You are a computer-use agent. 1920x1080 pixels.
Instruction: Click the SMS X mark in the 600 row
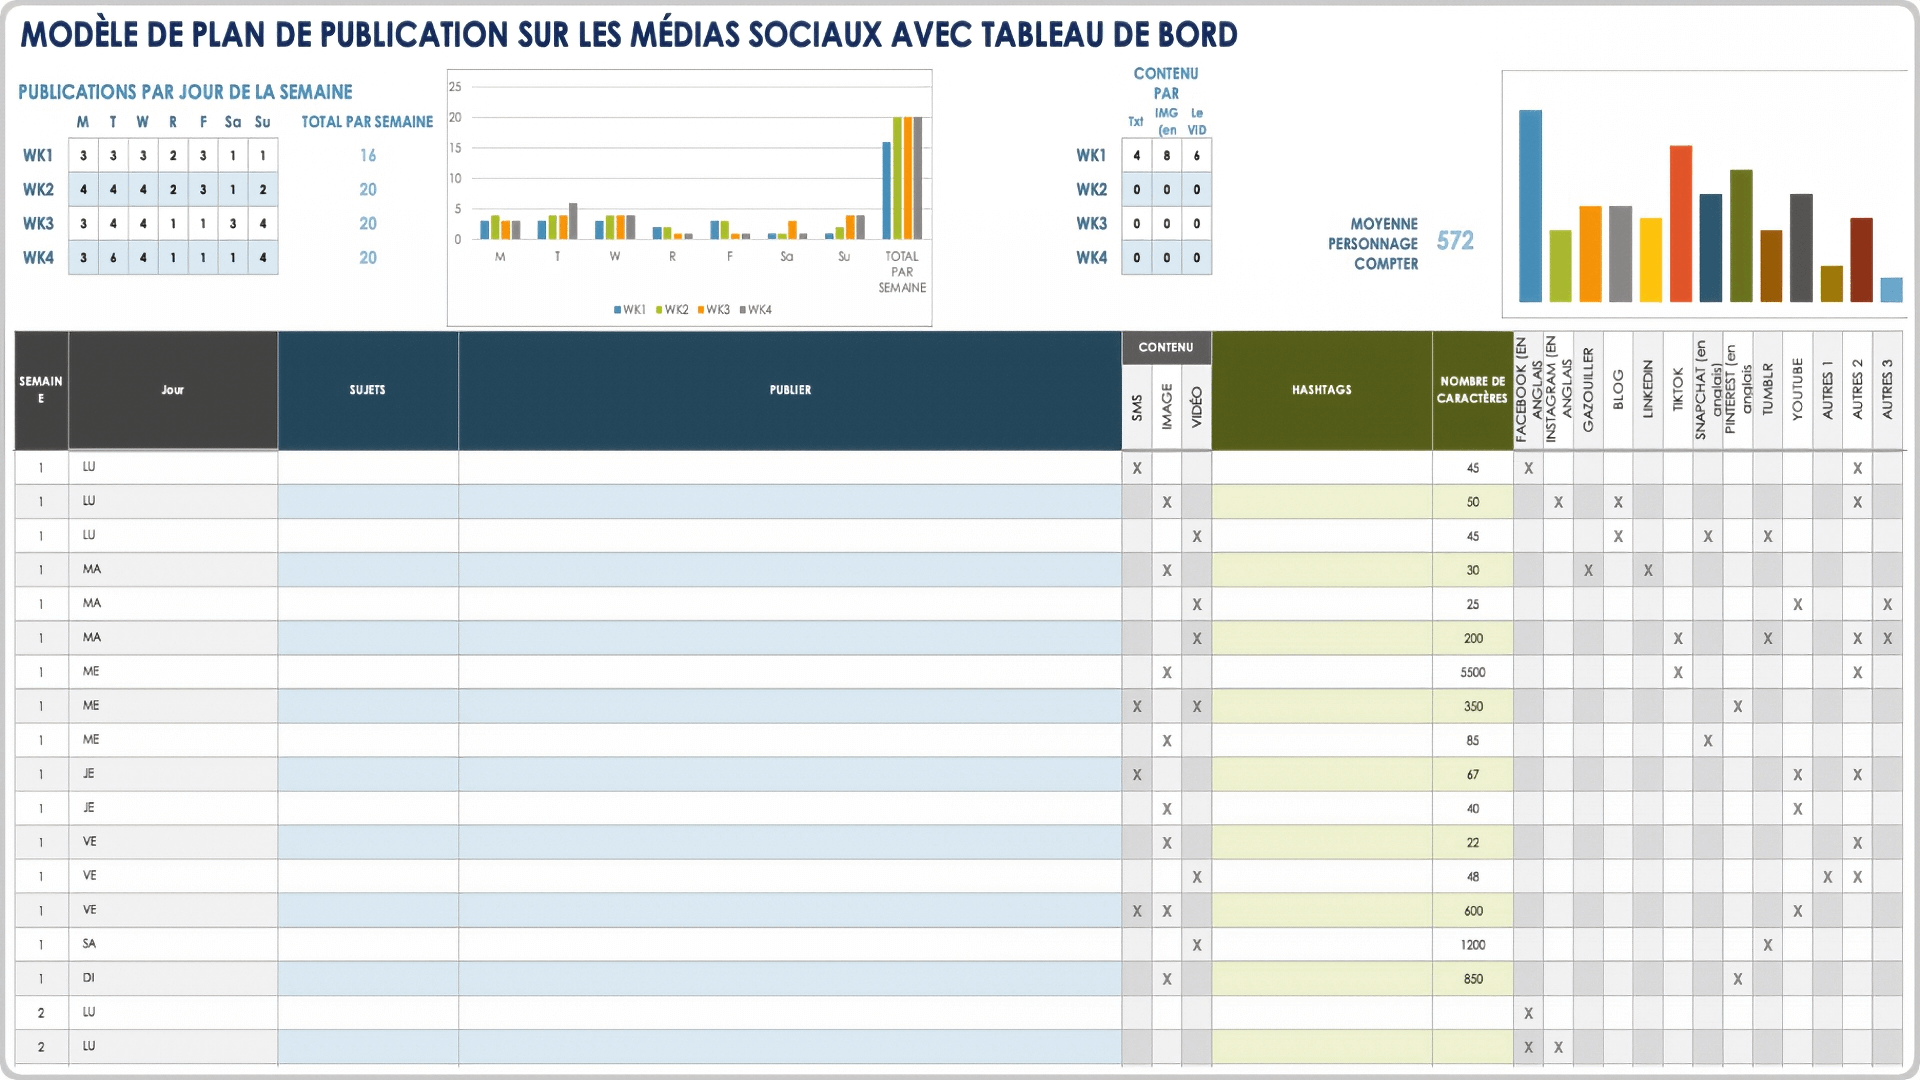point(1137,911)
